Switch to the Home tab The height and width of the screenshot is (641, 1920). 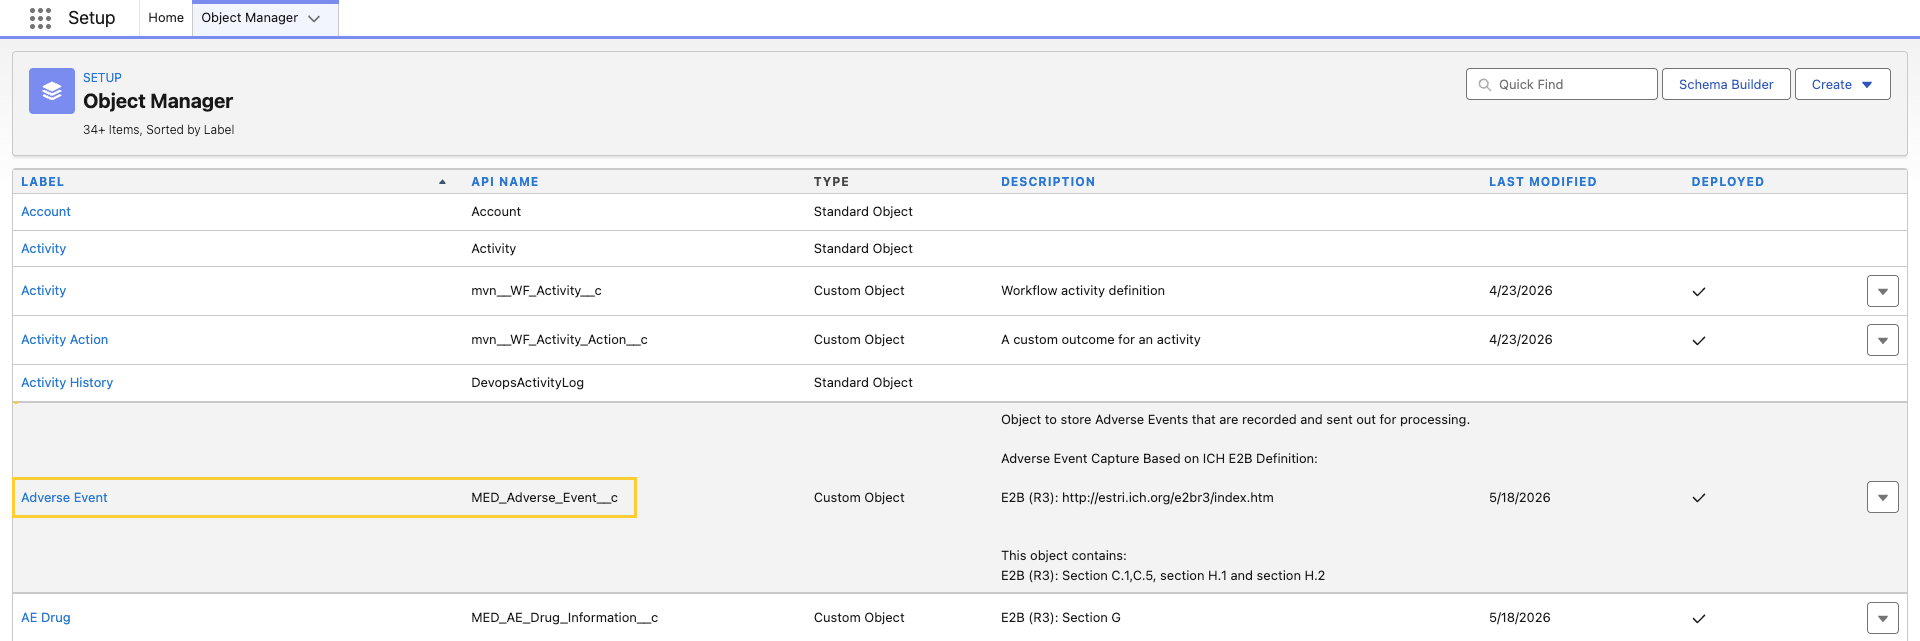click(x=166, y=18)
